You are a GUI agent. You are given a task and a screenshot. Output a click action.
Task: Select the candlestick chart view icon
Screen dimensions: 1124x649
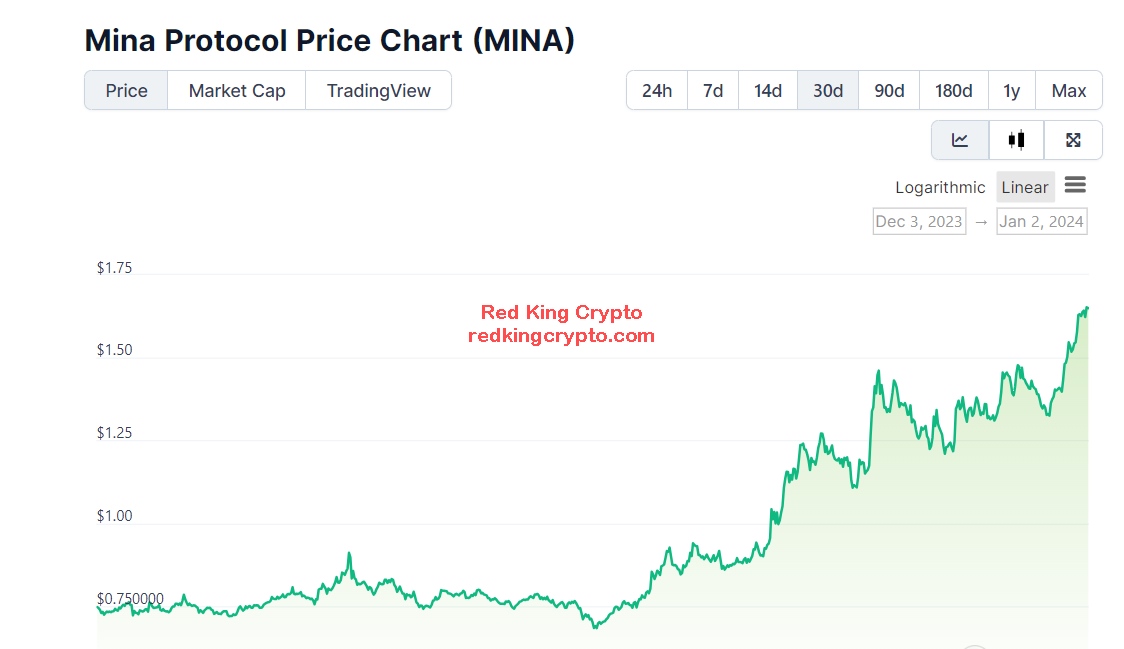click(1016, 140)
